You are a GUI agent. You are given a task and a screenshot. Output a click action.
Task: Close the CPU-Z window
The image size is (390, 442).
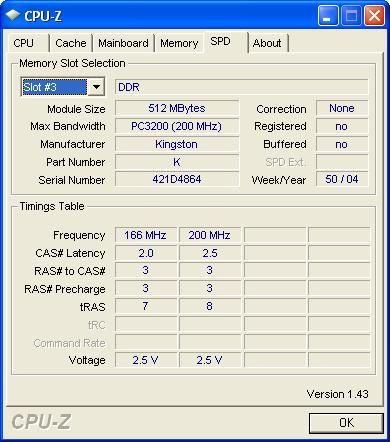[374, 16]
